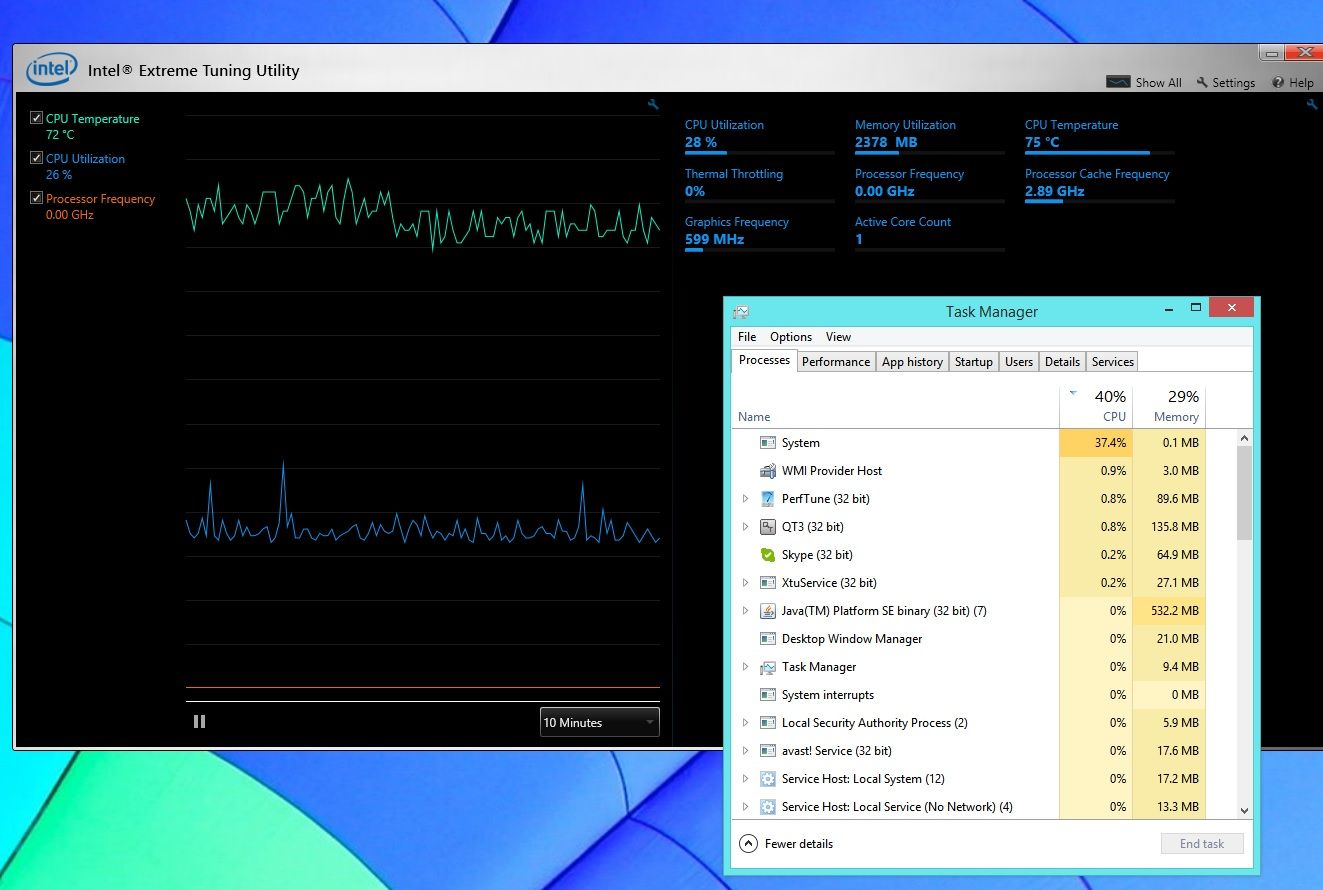Click WMI Provider Host icon

coord(768,470)
